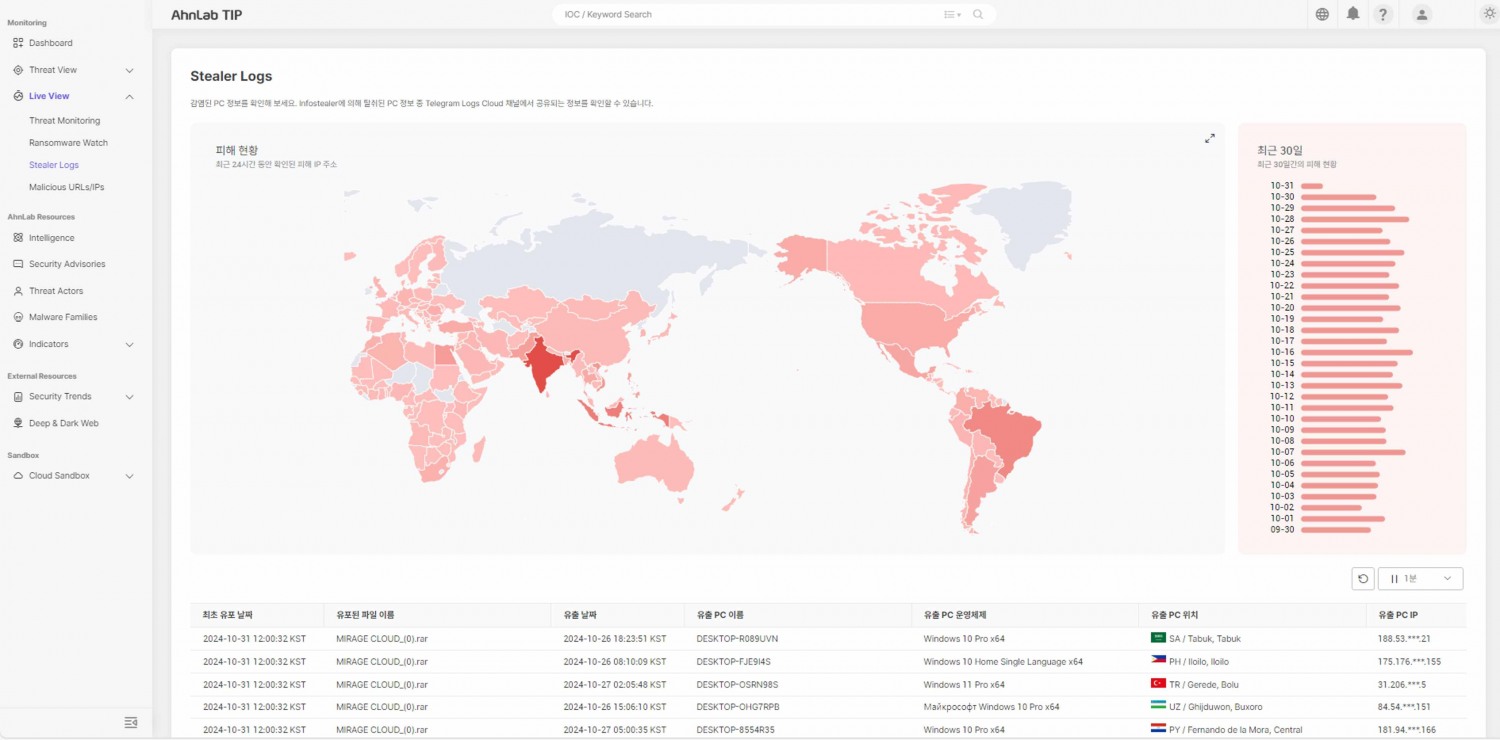1500x740 pixels.
Task: Click the help question mark icon
Action: 1383,14
